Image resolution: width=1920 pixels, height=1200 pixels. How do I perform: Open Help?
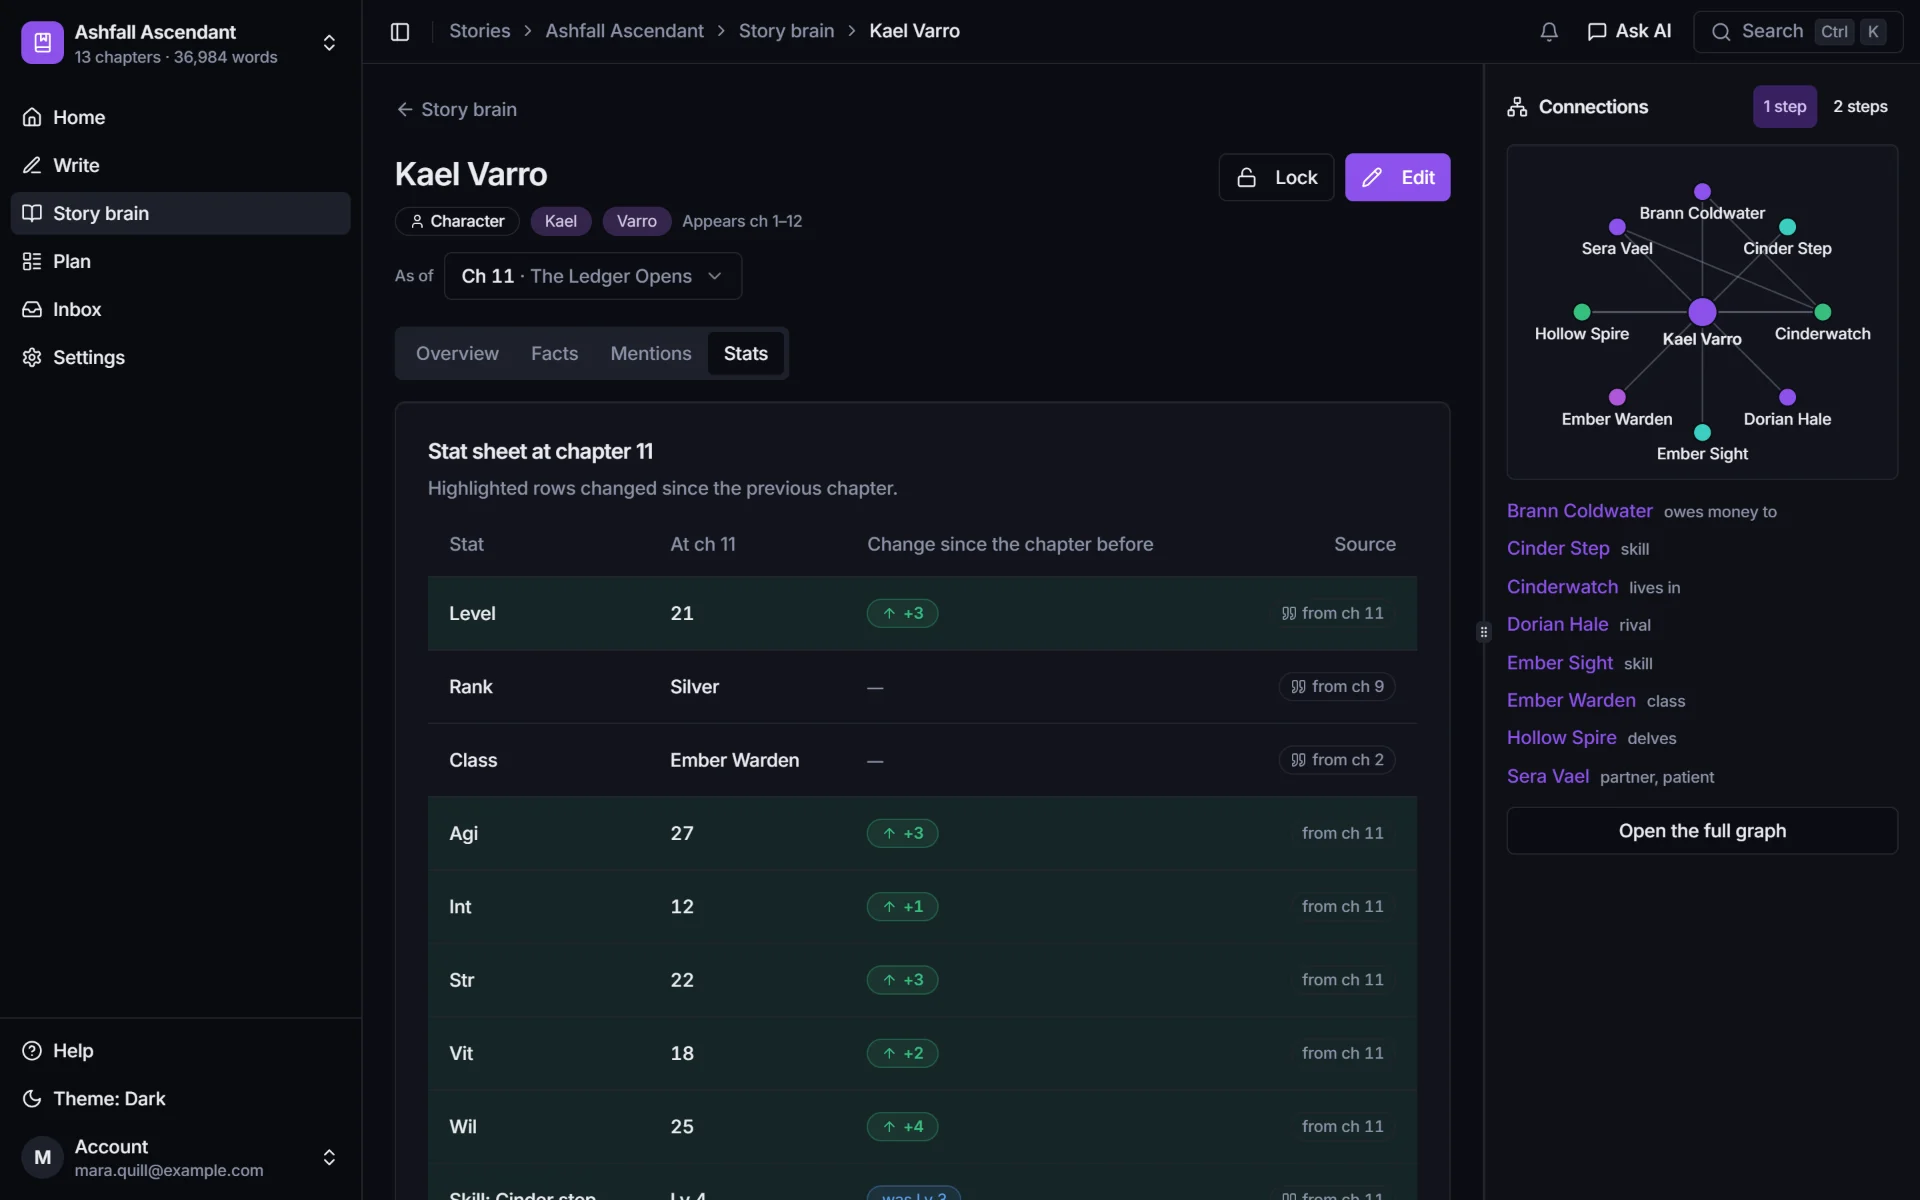tap(180, 1050)
